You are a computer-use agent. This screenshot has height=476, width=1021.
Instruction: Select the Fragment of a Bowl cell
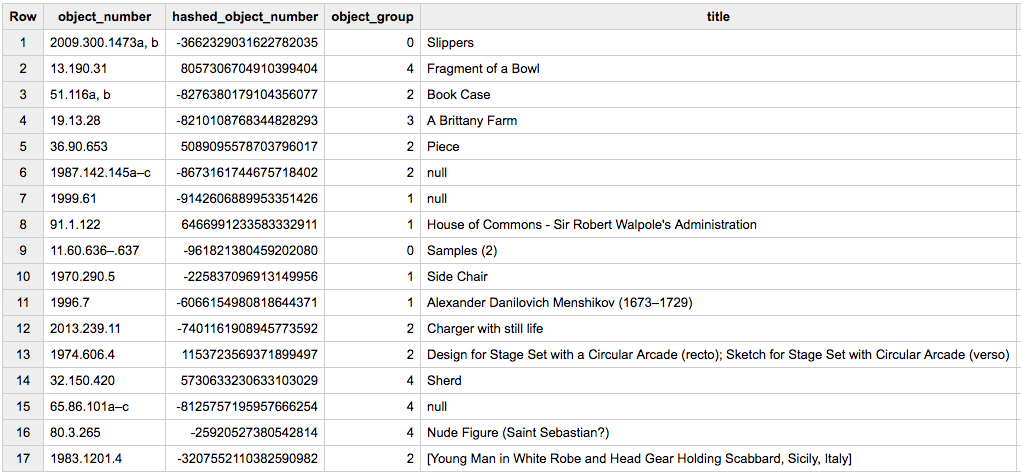(x=483, y=69)
